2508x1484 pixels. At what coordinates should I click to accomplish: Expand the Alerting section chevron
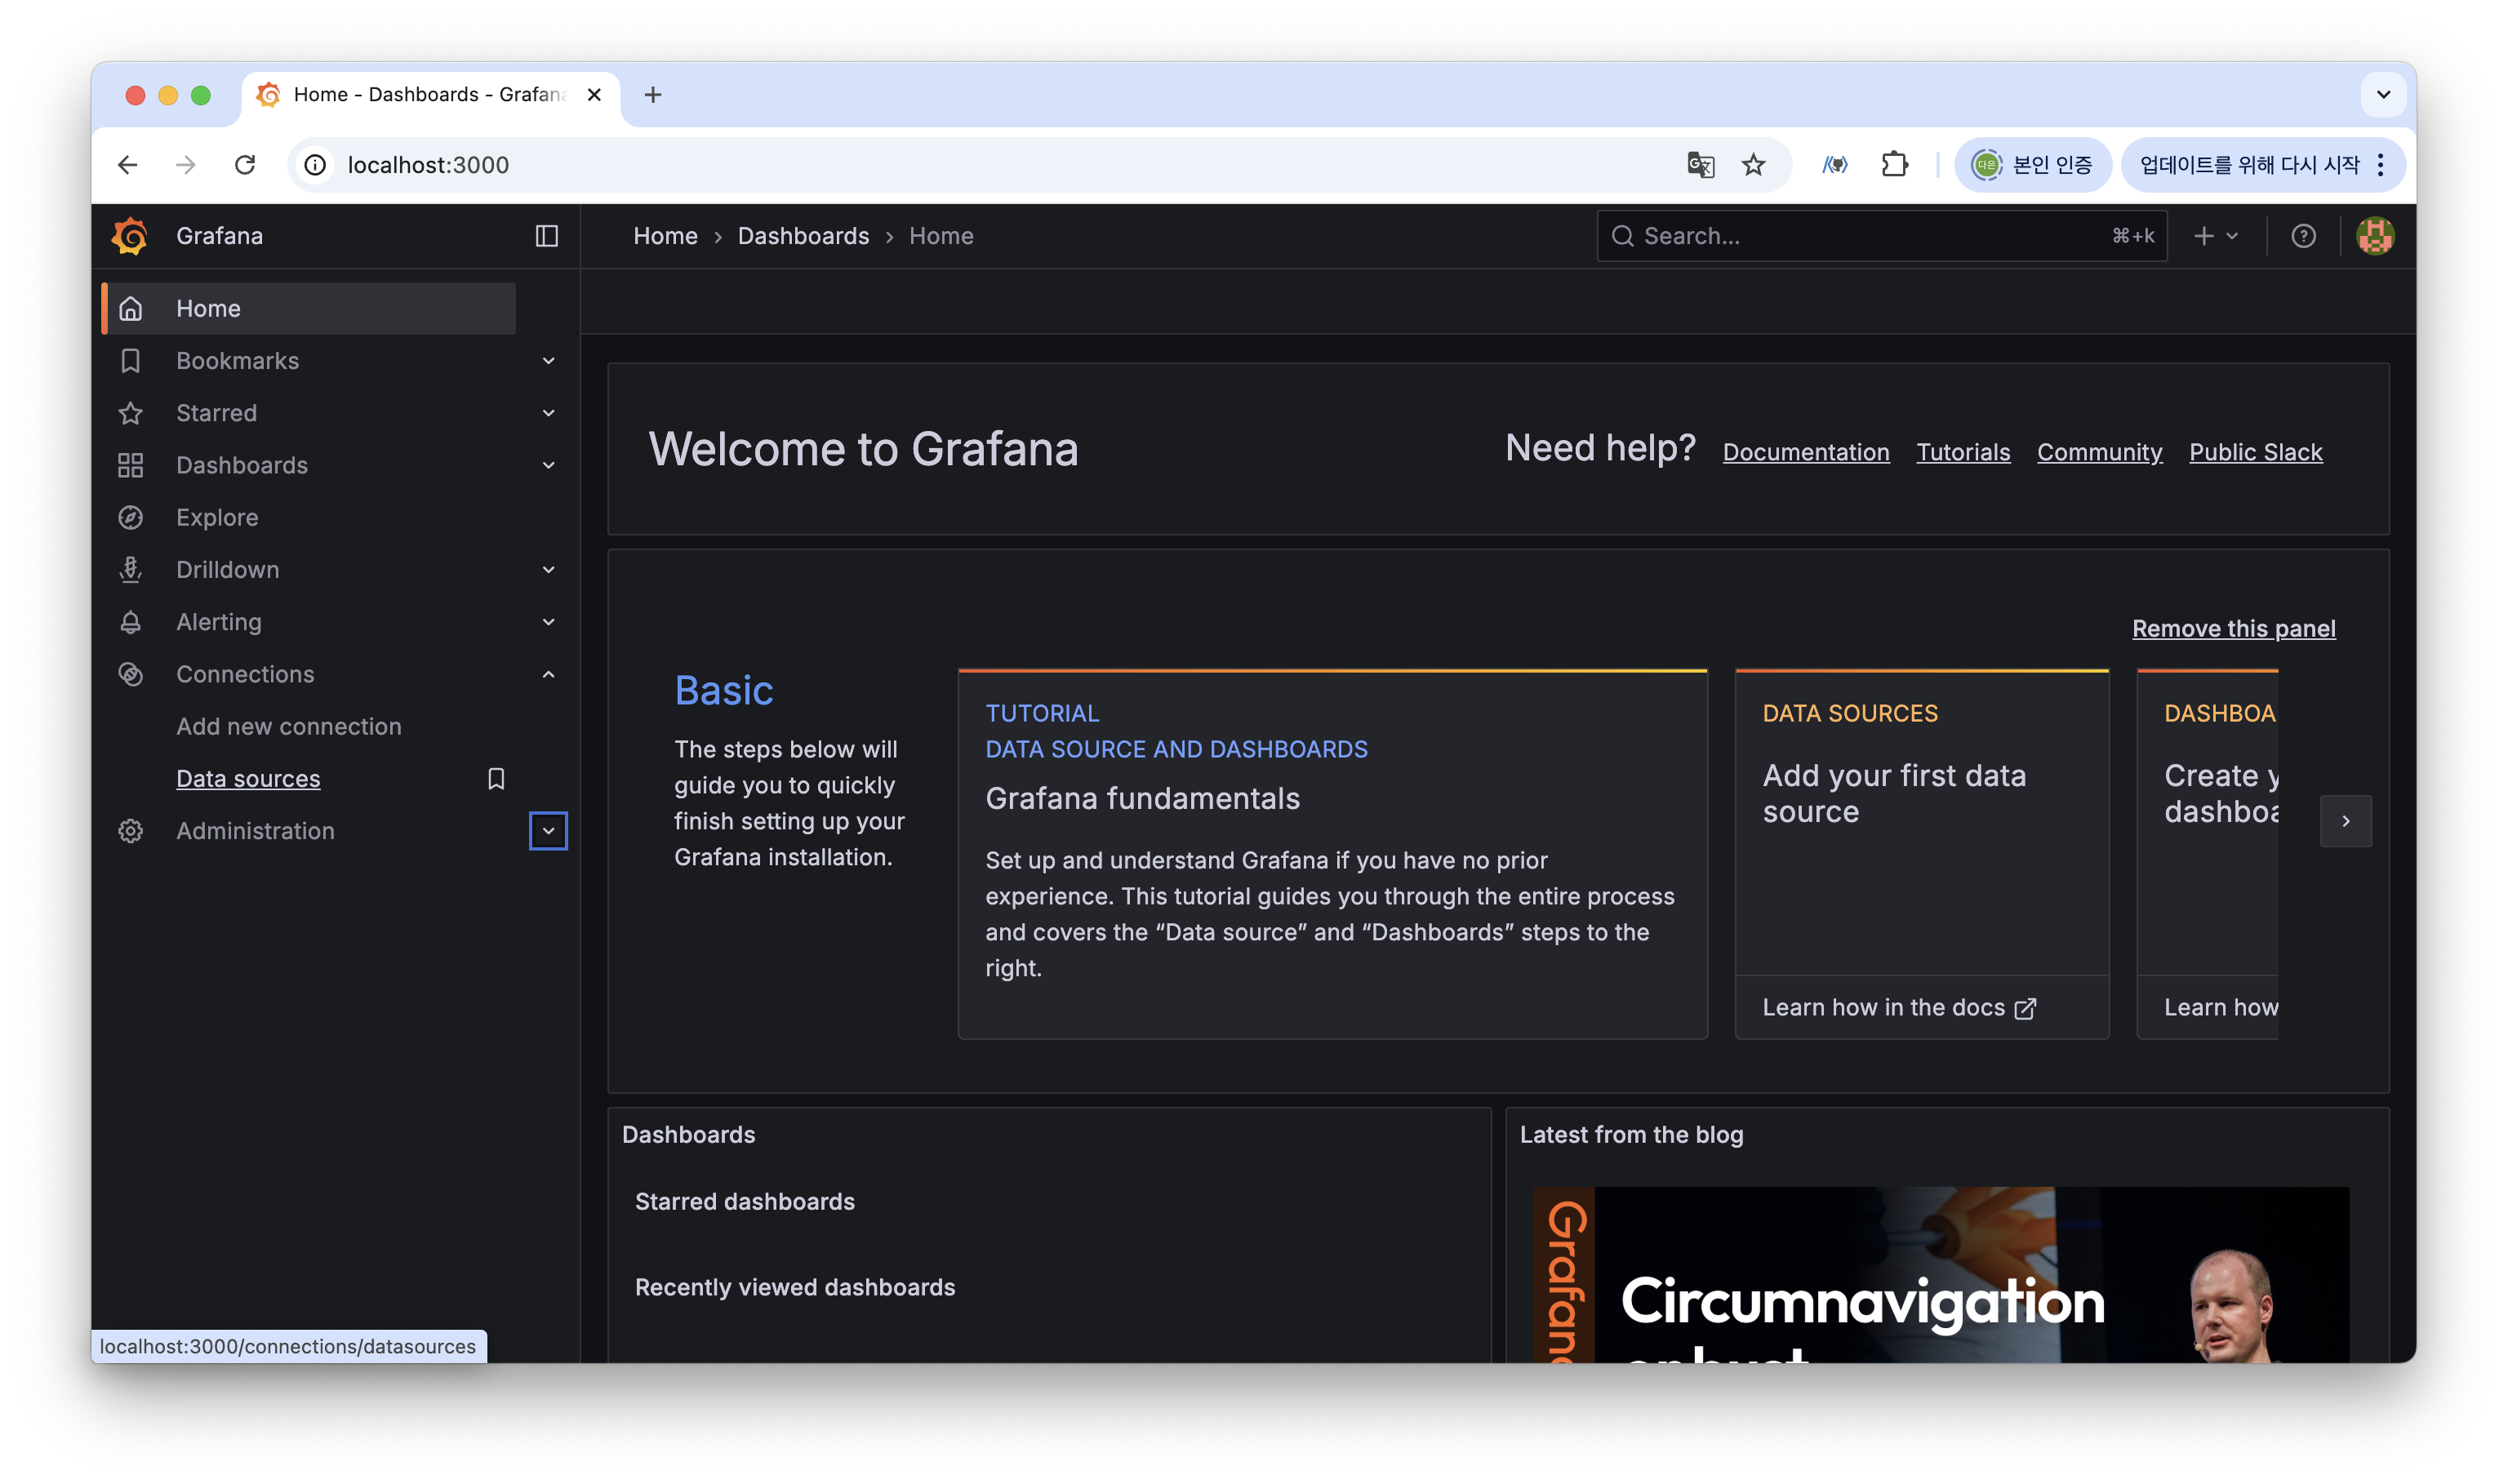tap(548, 622)
